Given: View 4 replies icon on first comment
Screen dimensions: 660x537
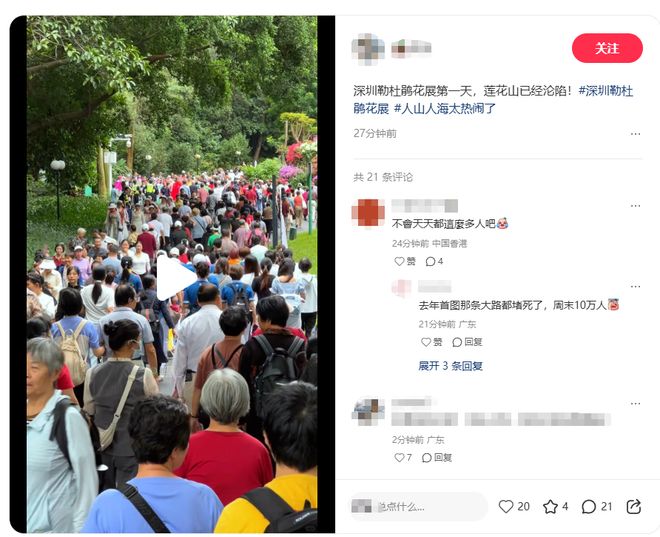Looking at the screenshot, I should click(x=434, y=261).
